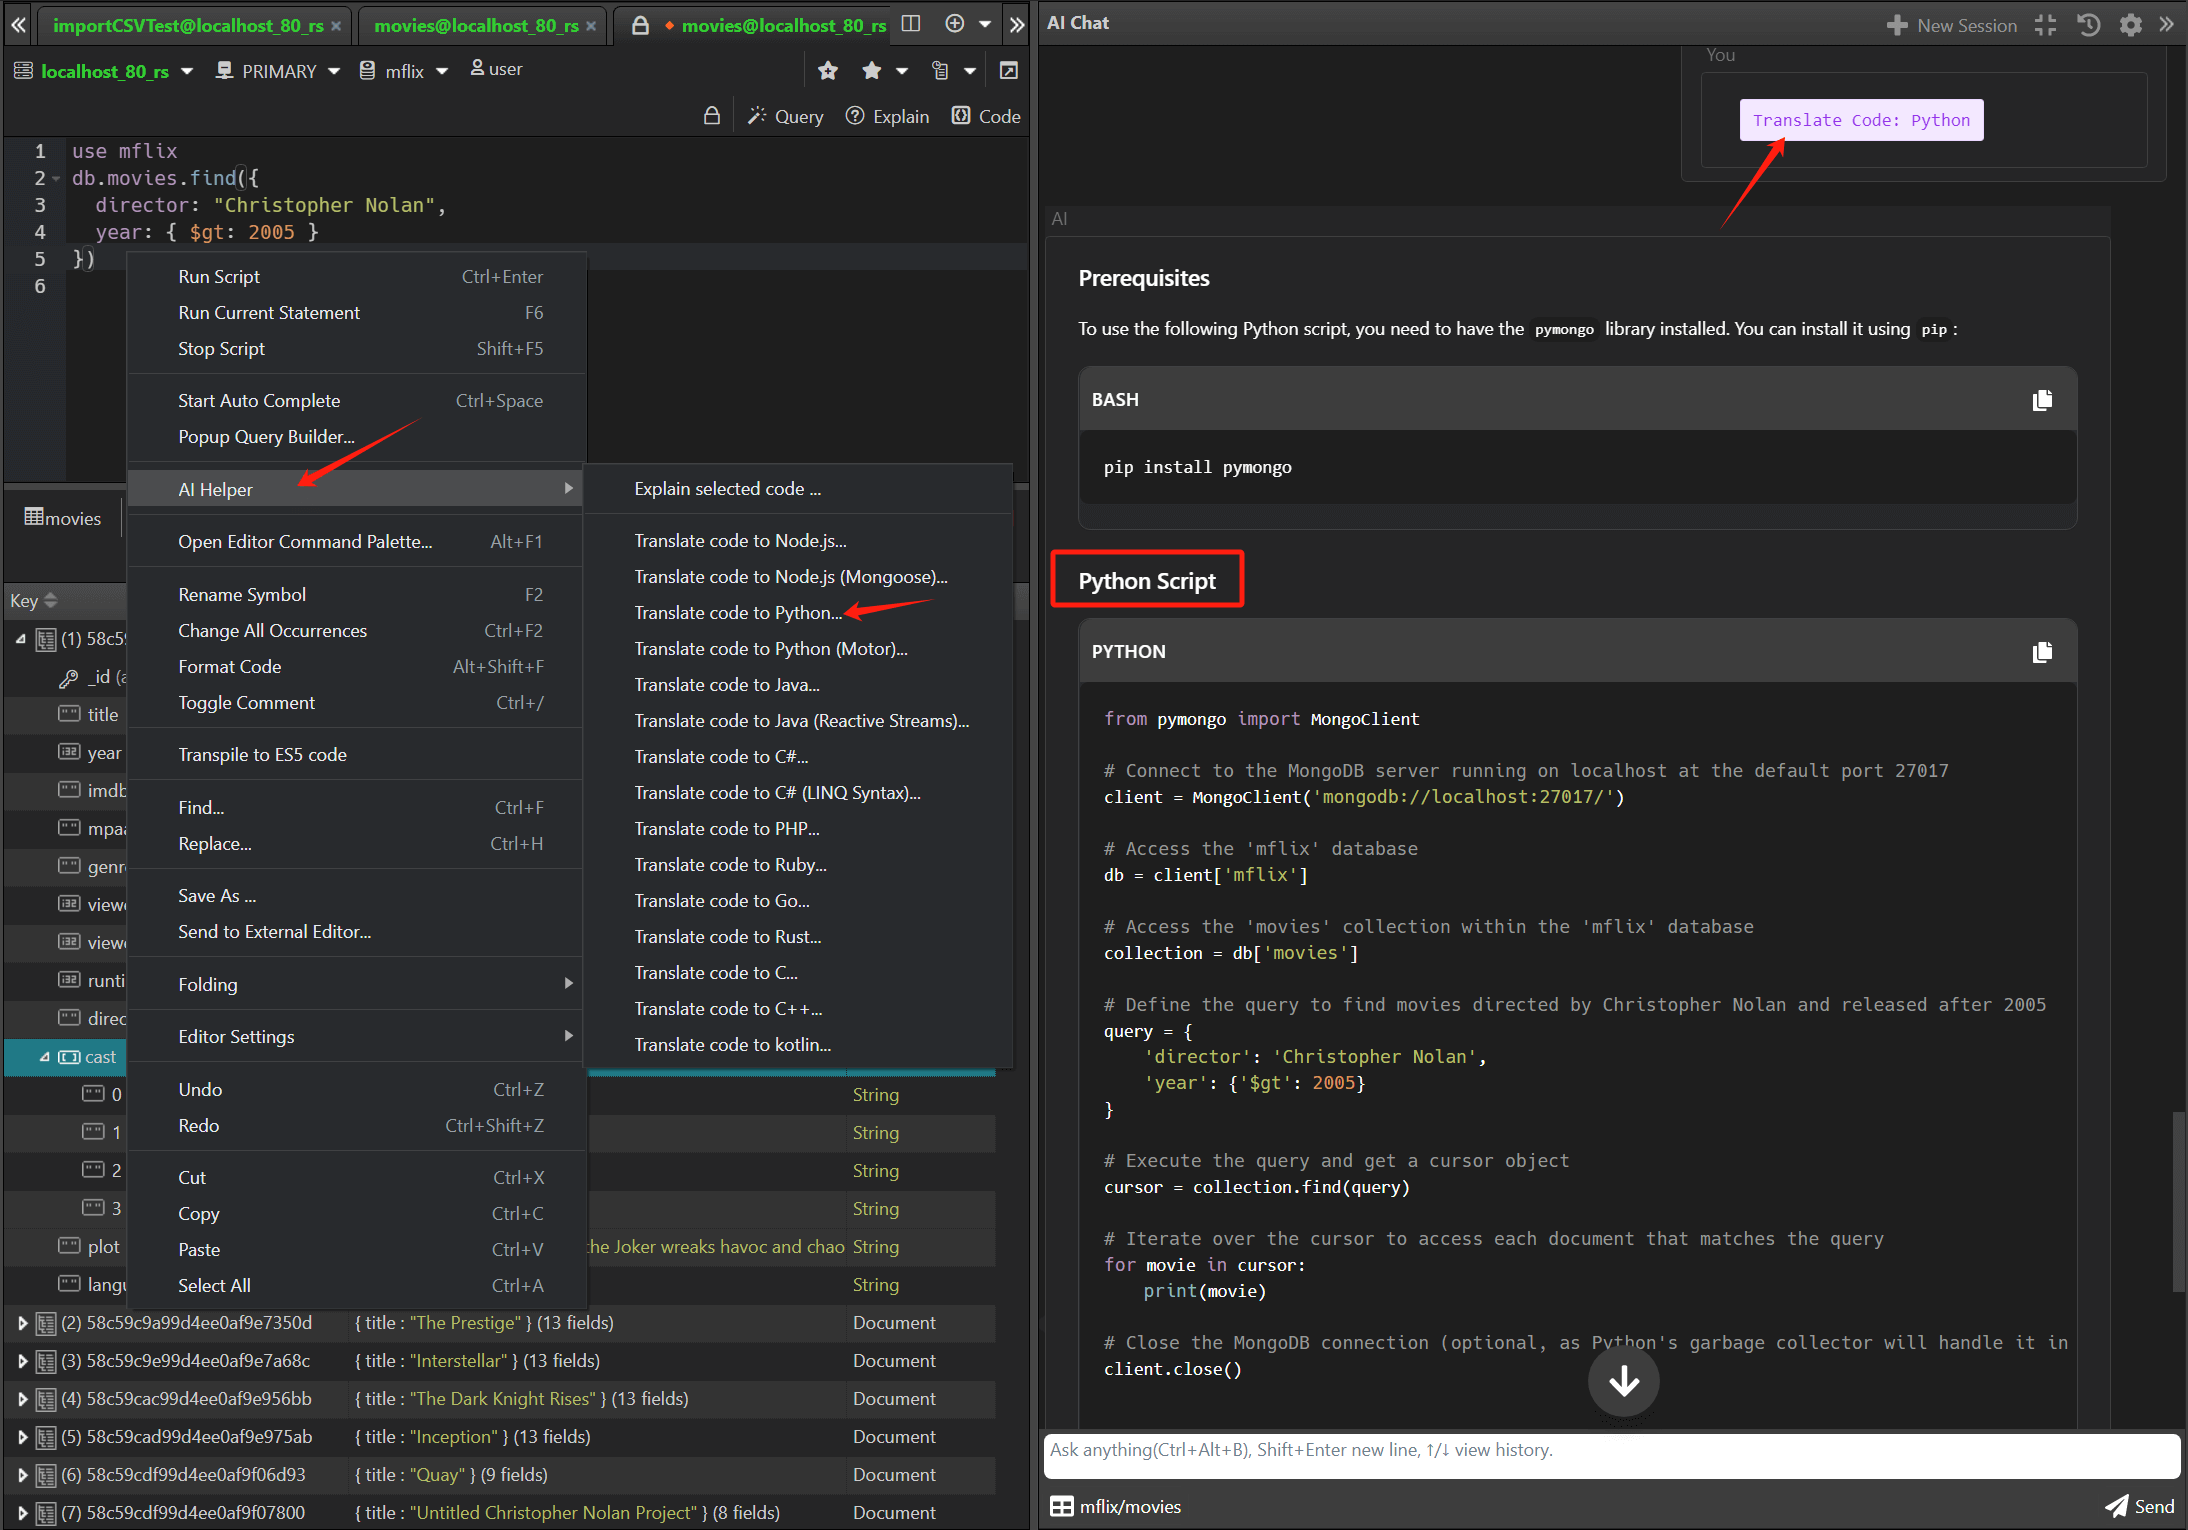Click the Quay document row

(x=500, y=1475)
